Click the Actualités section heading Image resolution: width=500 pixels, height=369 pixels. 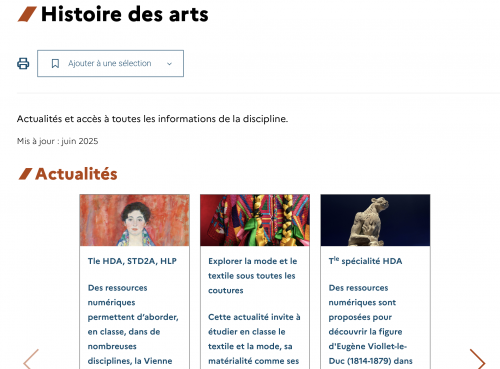(x=76, y=174)
